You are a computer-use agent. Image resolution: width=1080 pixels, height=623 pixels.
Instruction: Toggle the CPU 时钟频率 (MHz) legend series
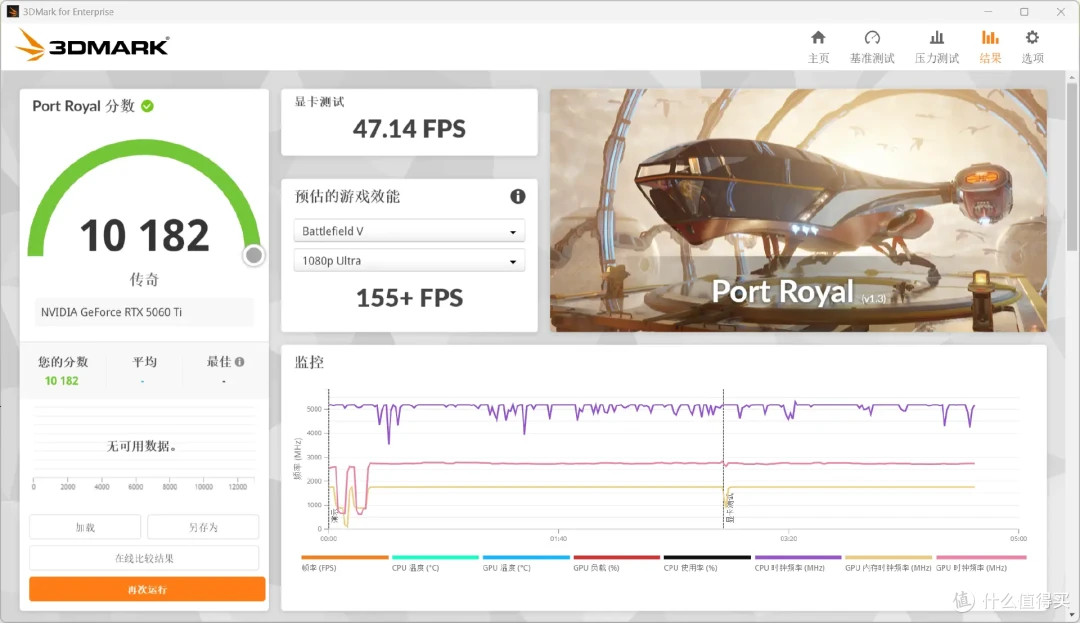[x=798, y=563]
